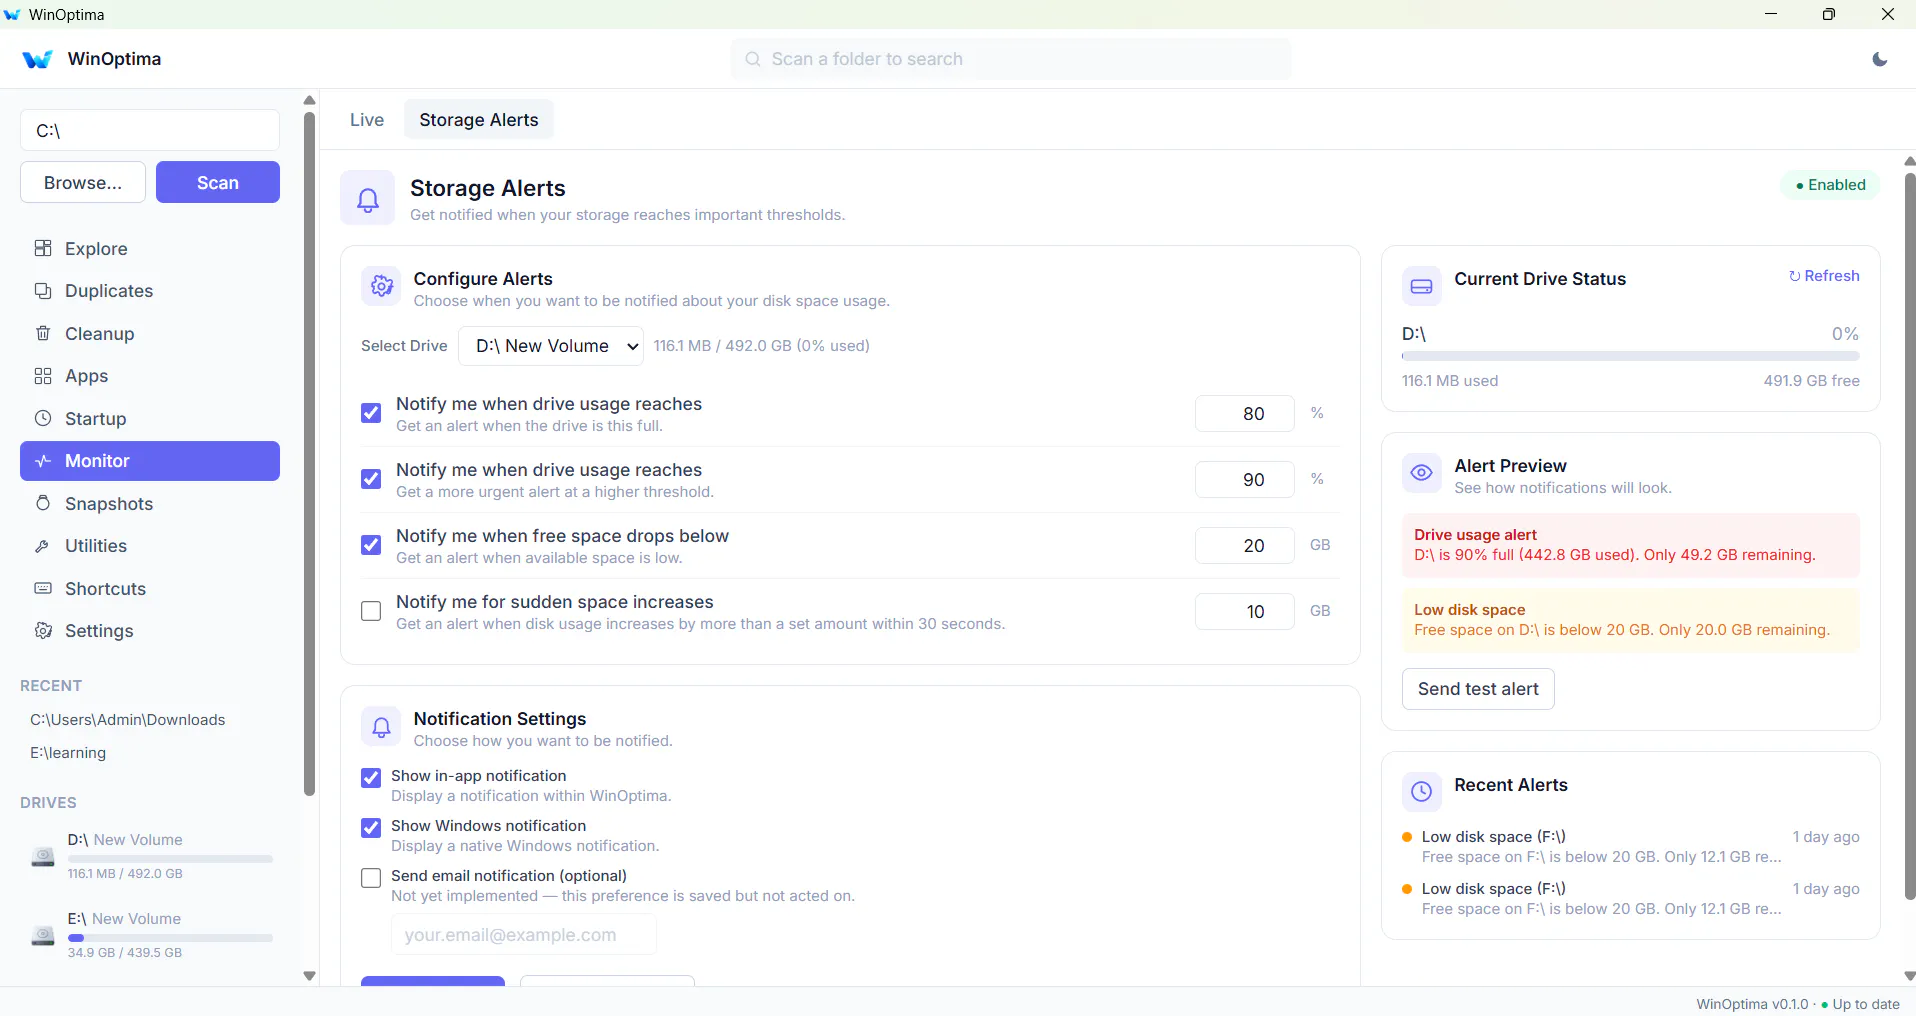Edit the 80 percent threshold field
This screenshot has width=1916, height=1016.
click(x=1245, y=413)
